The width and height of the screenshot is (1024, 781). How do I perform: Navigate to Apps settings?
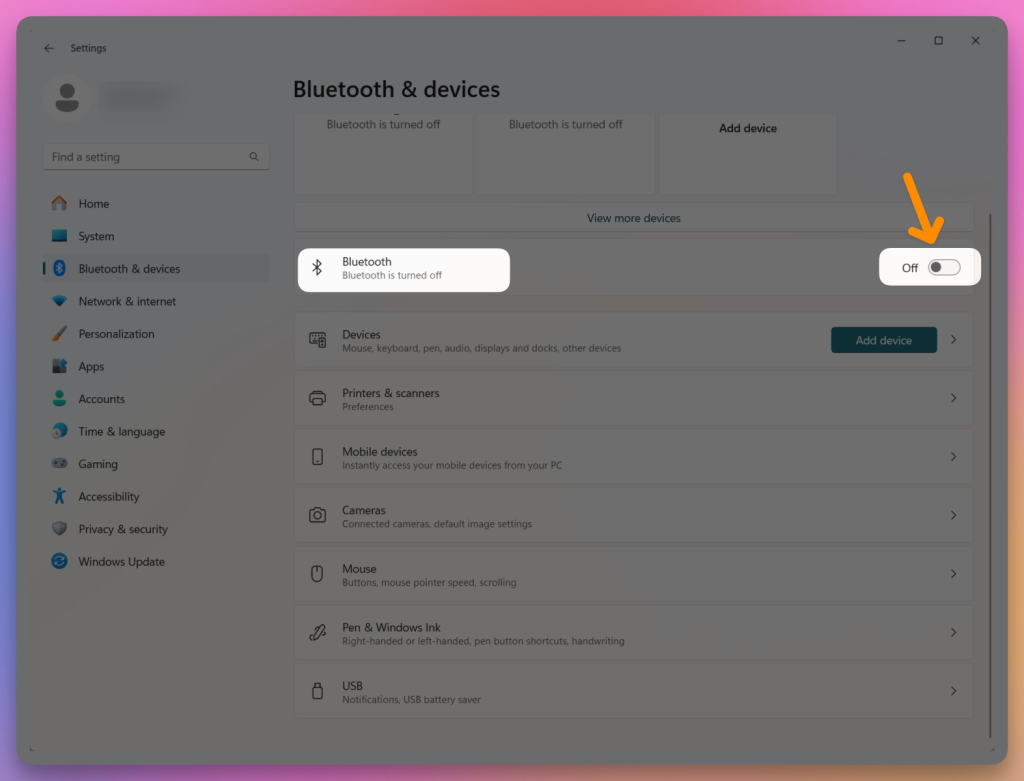point(156,366)
